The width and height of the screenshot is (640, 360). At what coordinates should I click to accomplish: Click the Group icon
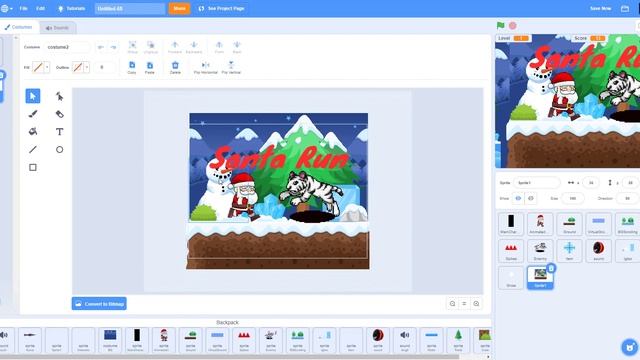(132, 45)
